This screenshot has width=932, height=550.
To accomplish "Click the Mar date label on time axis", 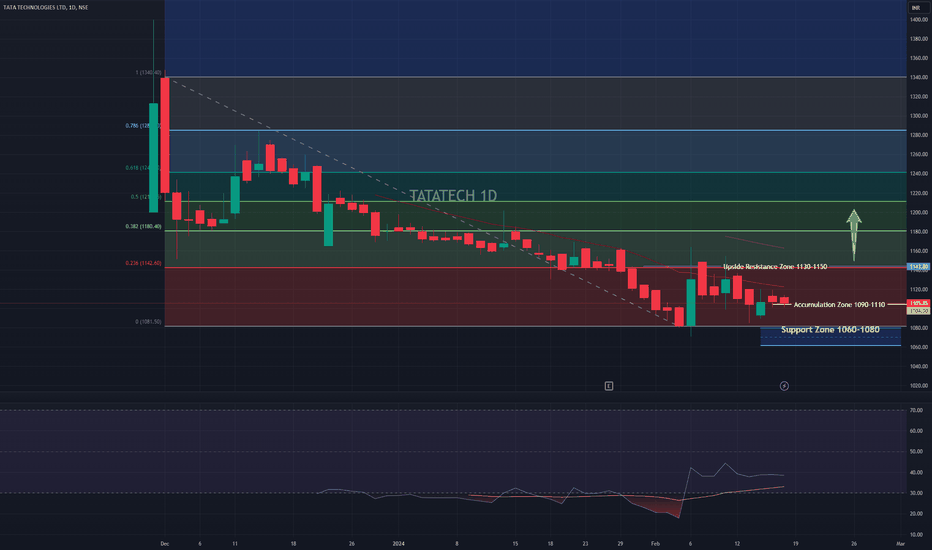I will click(900, 543).
